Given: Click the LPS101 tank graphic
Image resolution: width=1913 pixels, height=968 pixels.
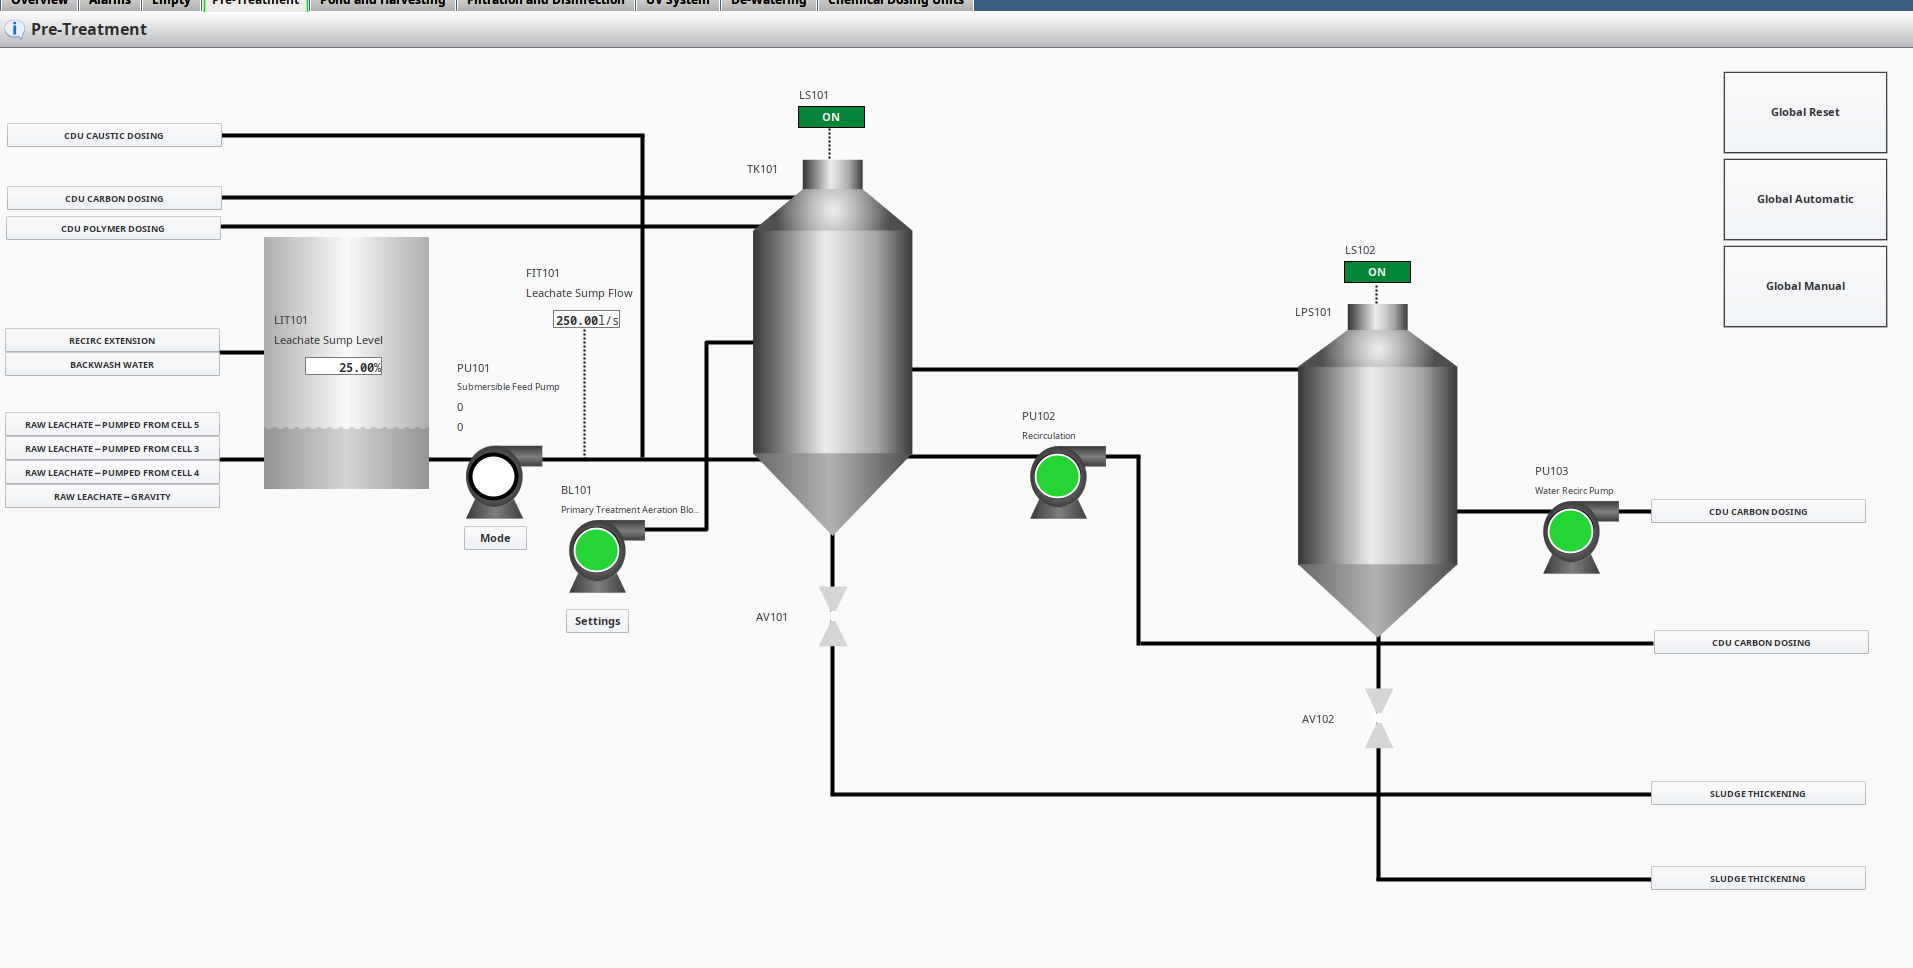Looking at the screenshot, I should click(1377, 470).
